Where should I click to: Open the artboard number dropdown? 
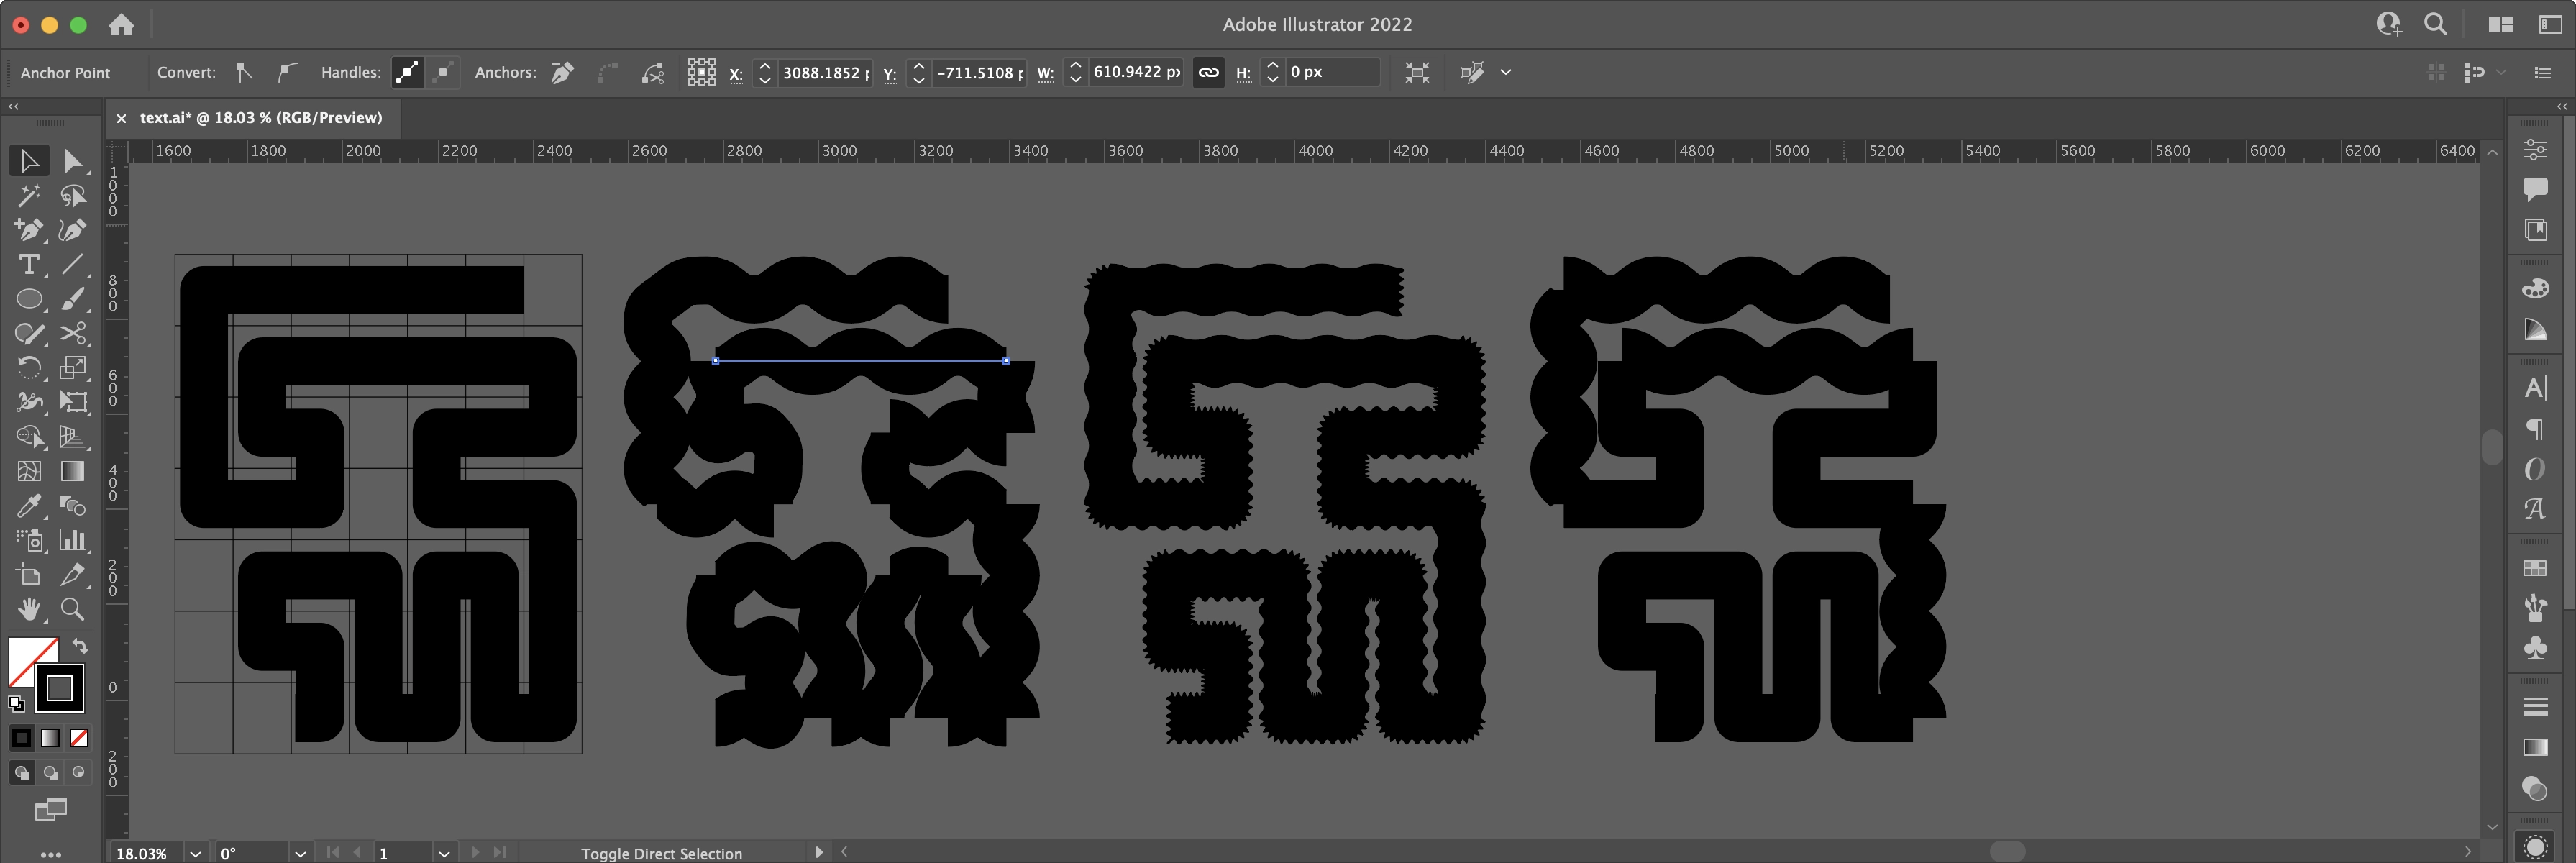click(444, 853)
